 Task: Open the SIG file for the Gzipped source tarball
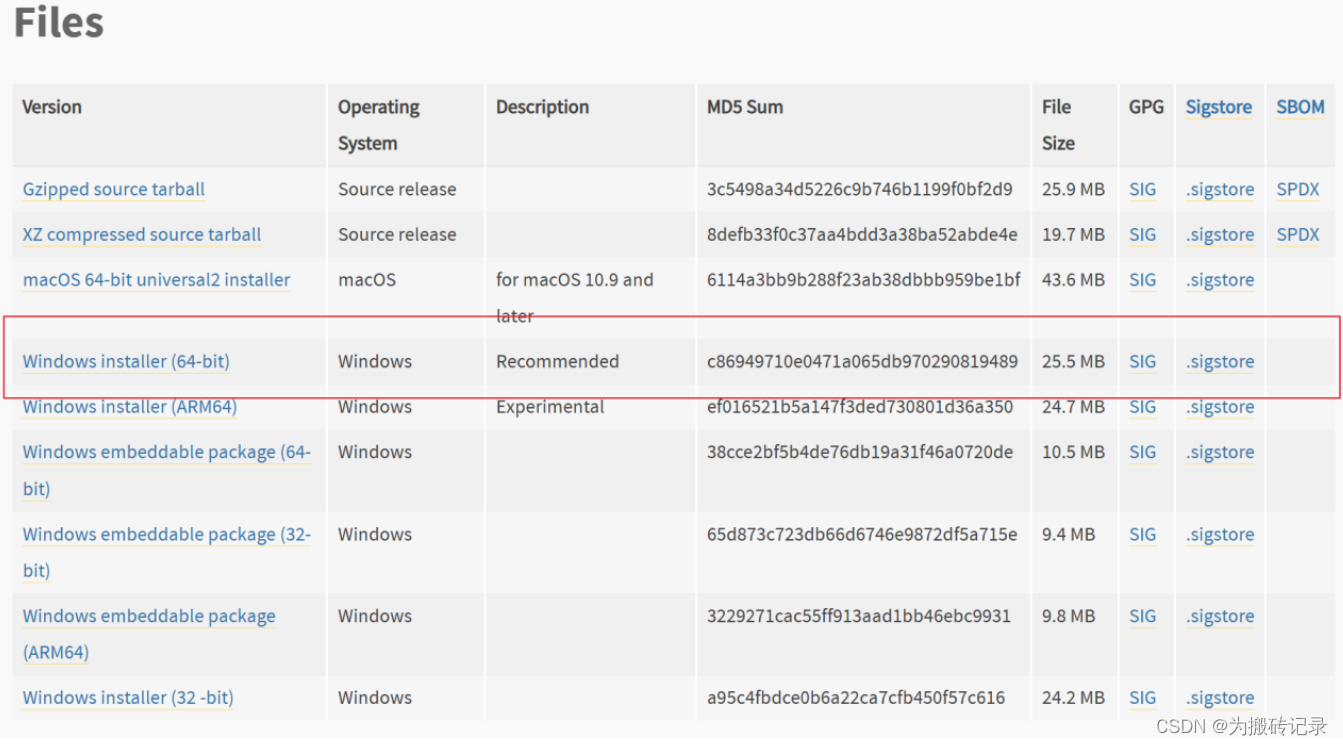click(x=1143, y=190)
